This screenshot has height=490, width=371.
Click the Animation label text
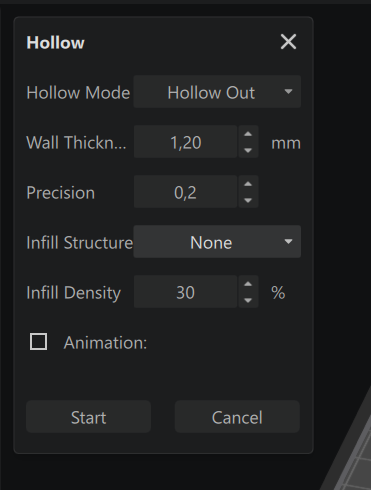coord(105,342)
